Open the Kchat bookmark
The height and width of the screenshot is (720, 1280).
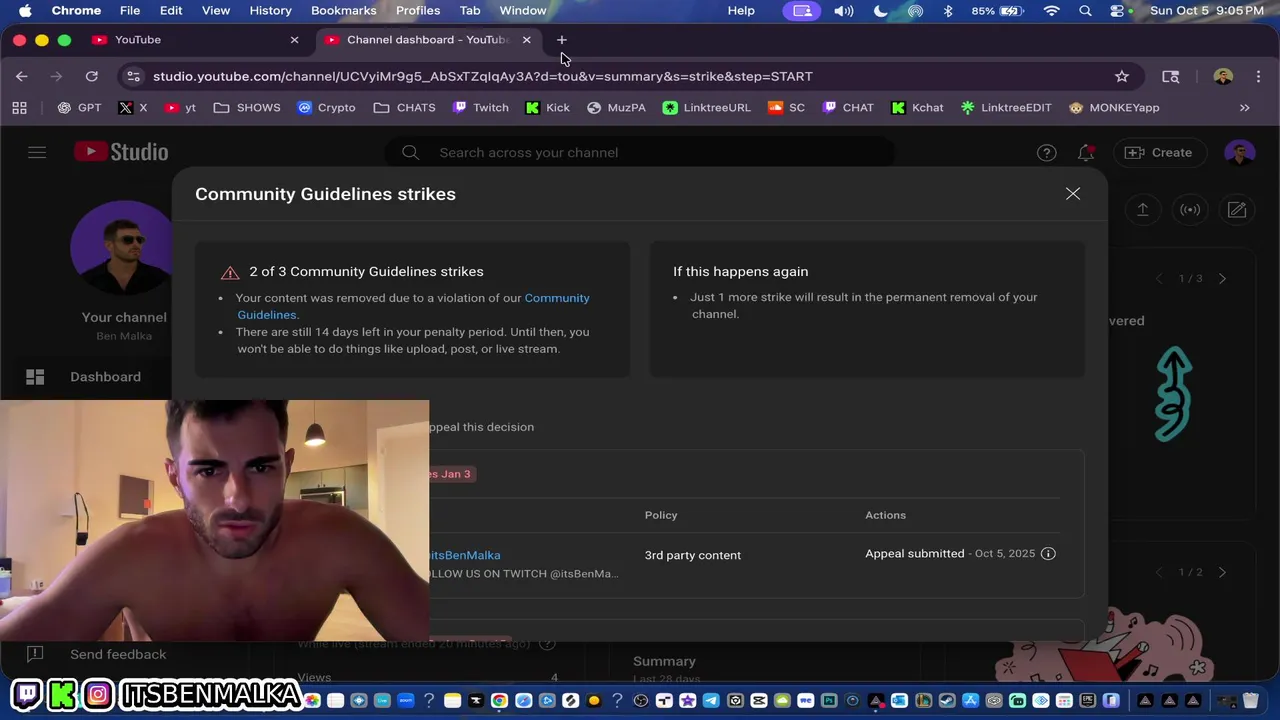[918, 108]
